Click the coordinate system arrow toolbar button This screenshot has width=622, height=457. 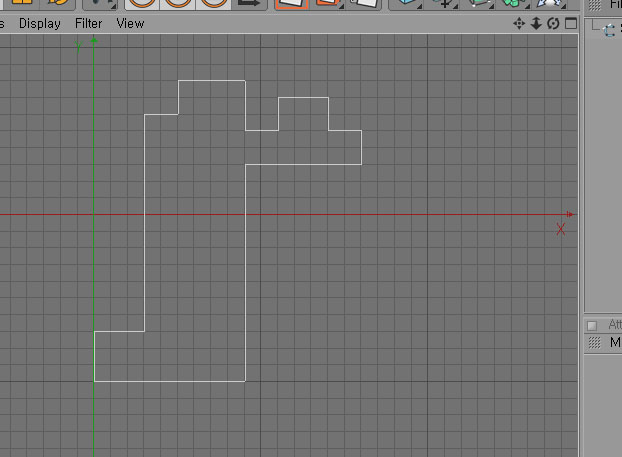[x=249, y=4]
